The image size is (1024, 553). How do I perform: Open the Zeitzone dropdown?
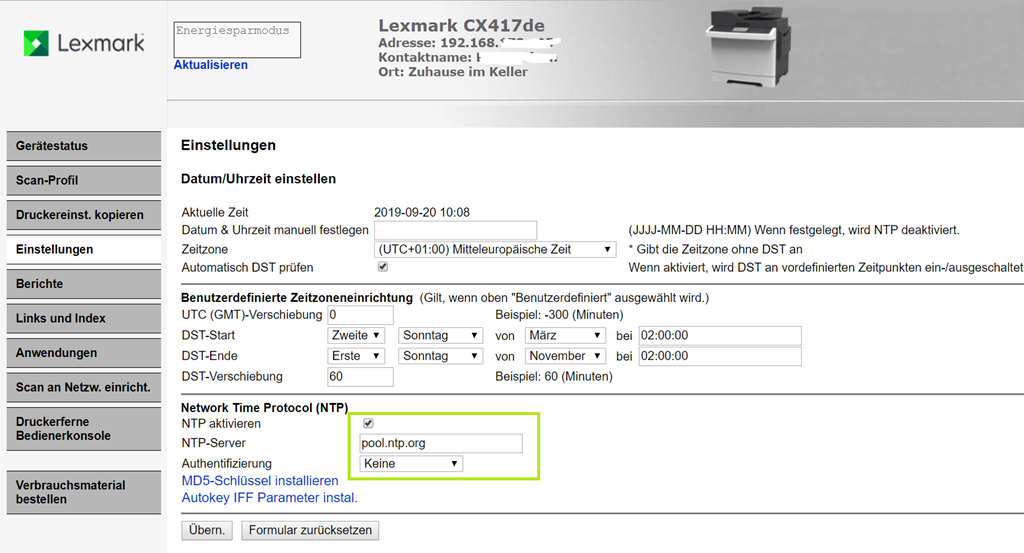coord(495,249)
